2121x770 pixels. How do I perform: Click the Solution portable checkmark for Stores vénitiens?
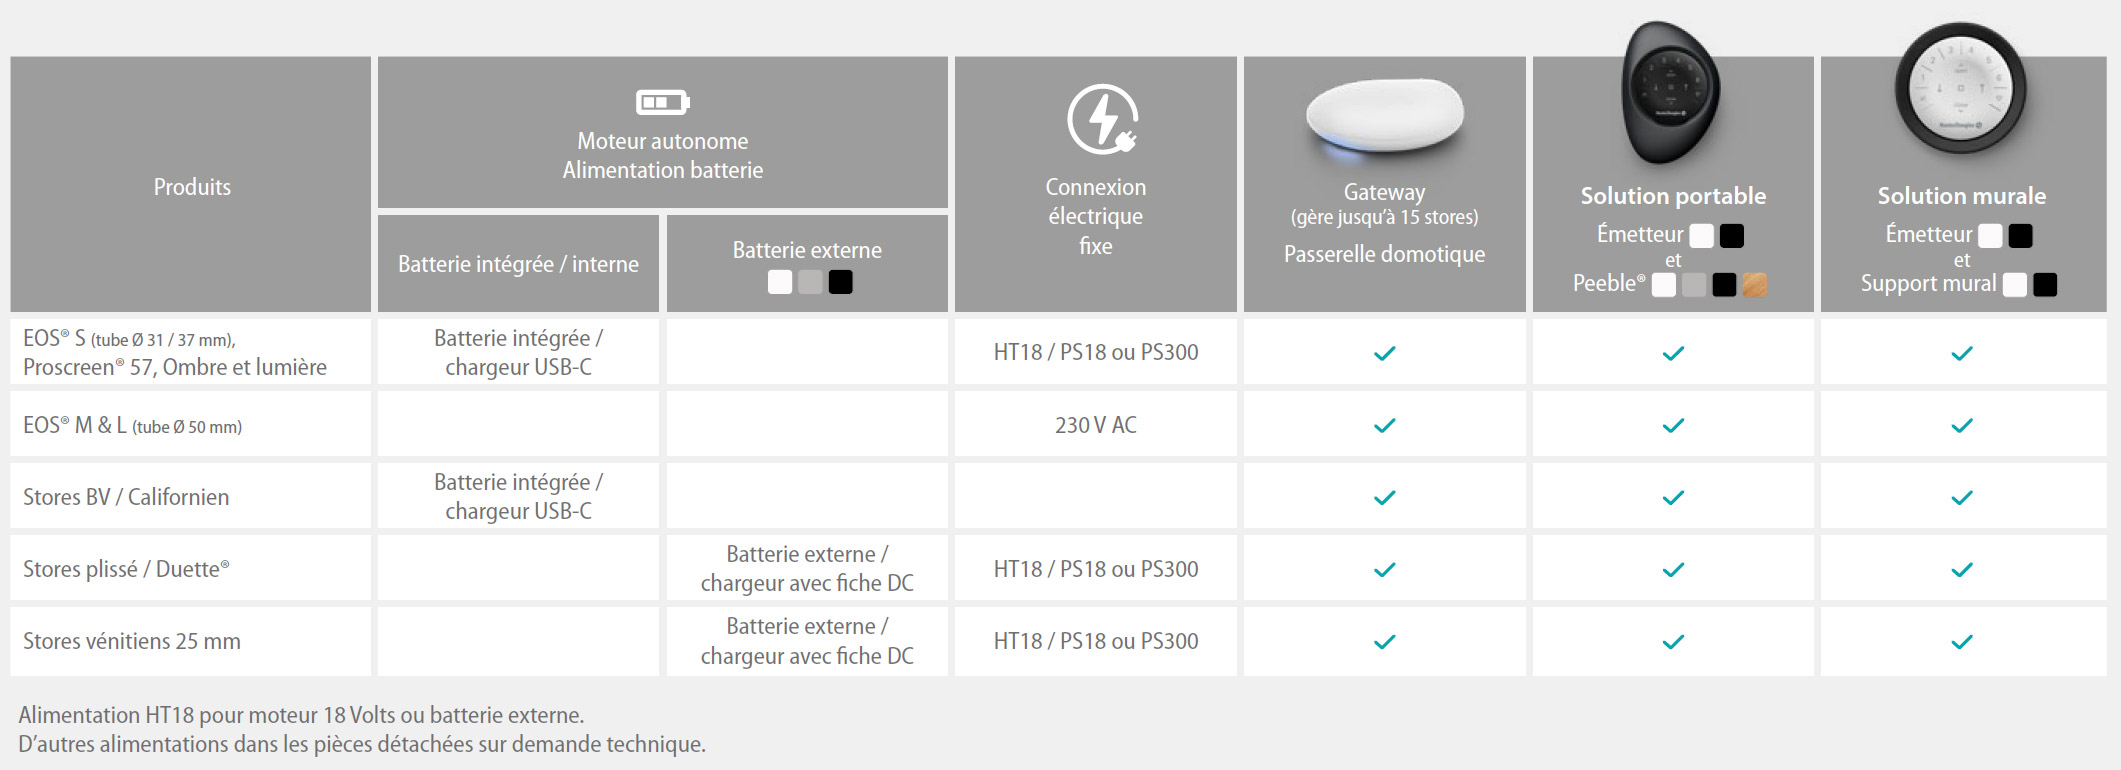(x=1673, y=642)
